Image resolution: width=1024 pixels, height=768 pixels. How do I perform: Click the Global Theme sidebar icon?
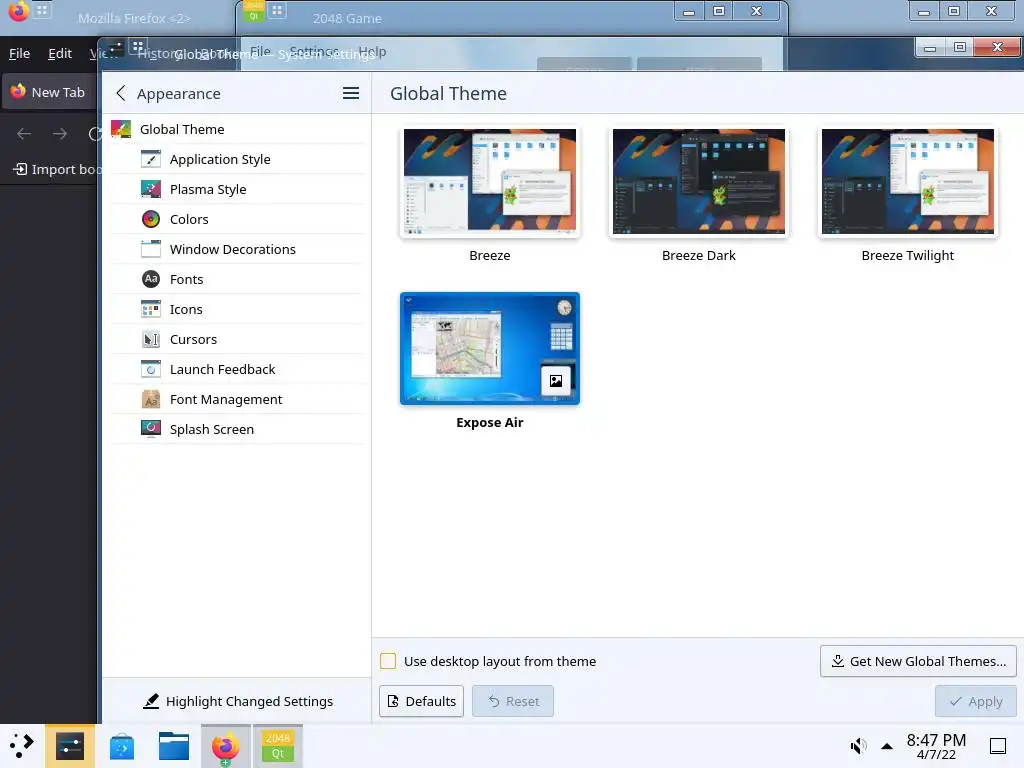point(121,129)
